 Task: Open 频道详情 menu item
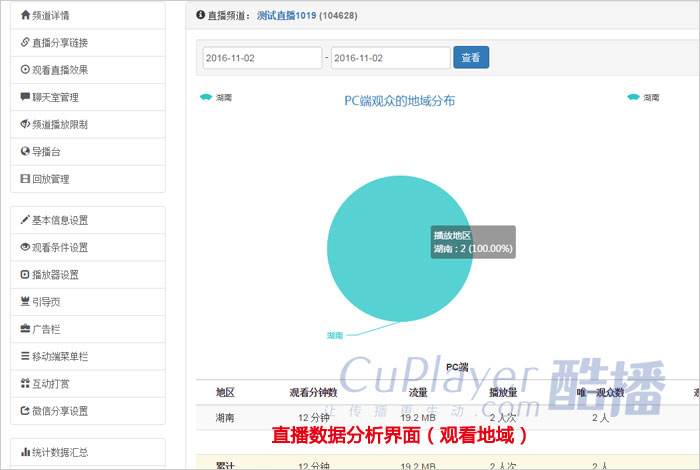click(x=88, y=16)
